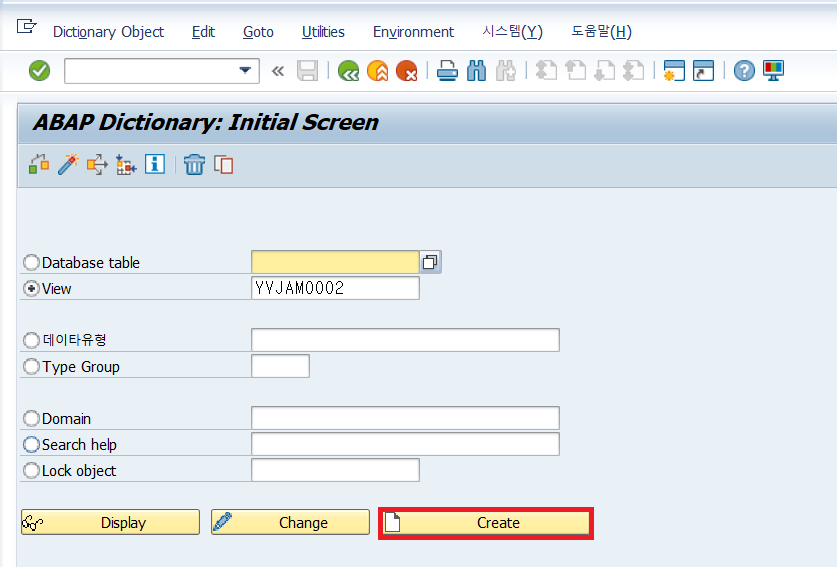Image resolution: width=837 pixels, height=567 pixels.
Task: Open the 도움말(H) menu
Action: (x=602, y=32)
